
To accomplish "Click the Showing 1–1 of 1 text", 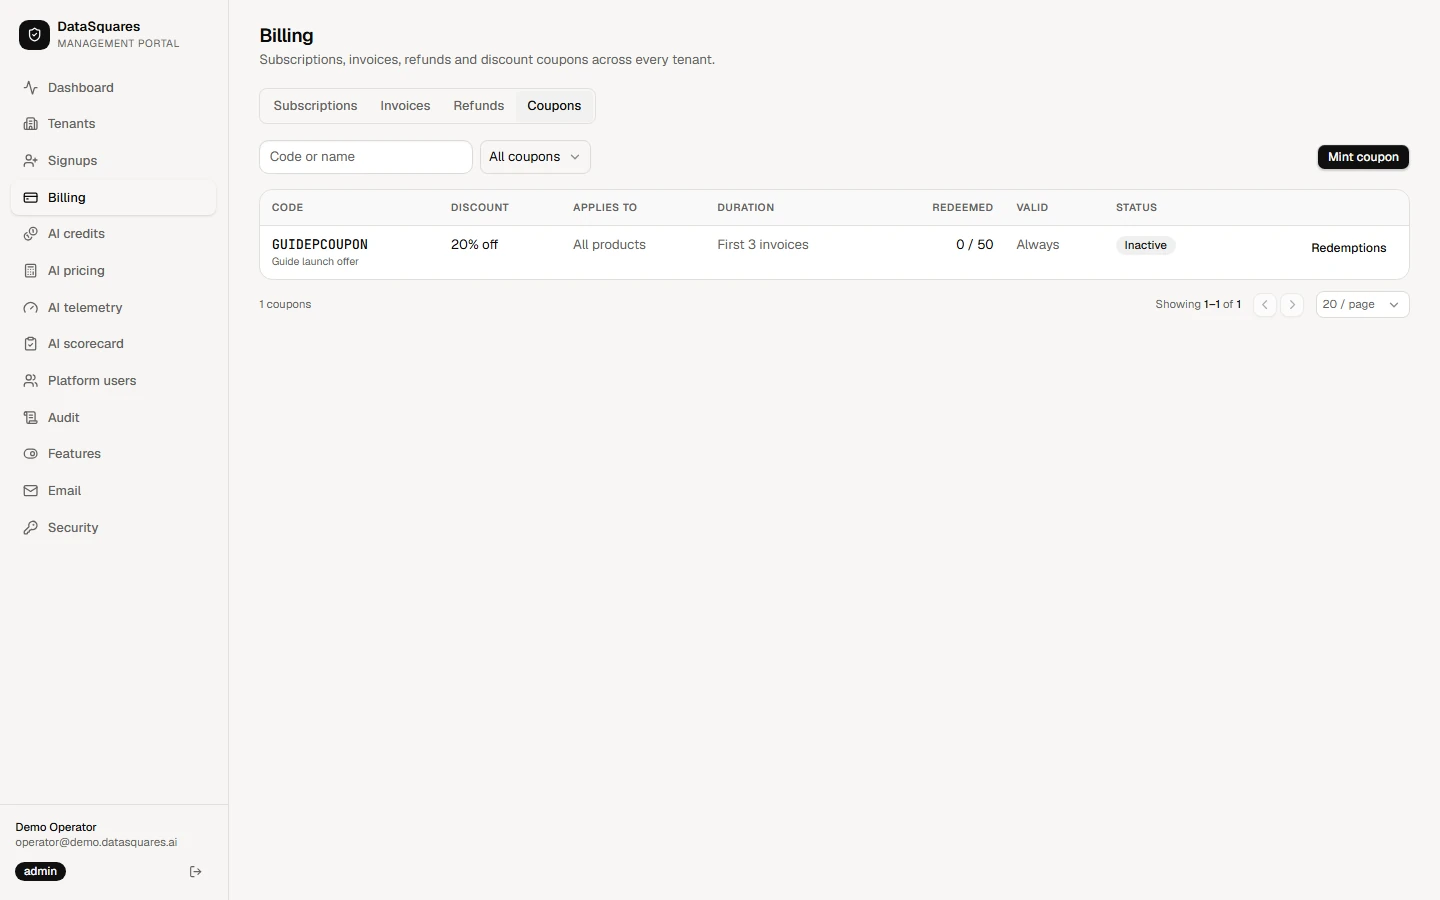I will [1198, 305].
